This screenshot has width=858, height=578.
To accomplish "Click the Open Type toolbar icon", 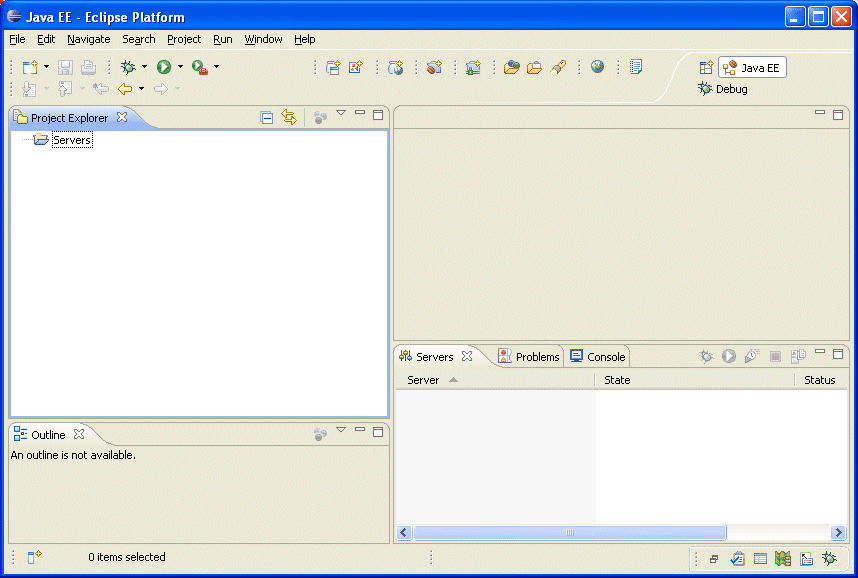I will tap(512, 67).
